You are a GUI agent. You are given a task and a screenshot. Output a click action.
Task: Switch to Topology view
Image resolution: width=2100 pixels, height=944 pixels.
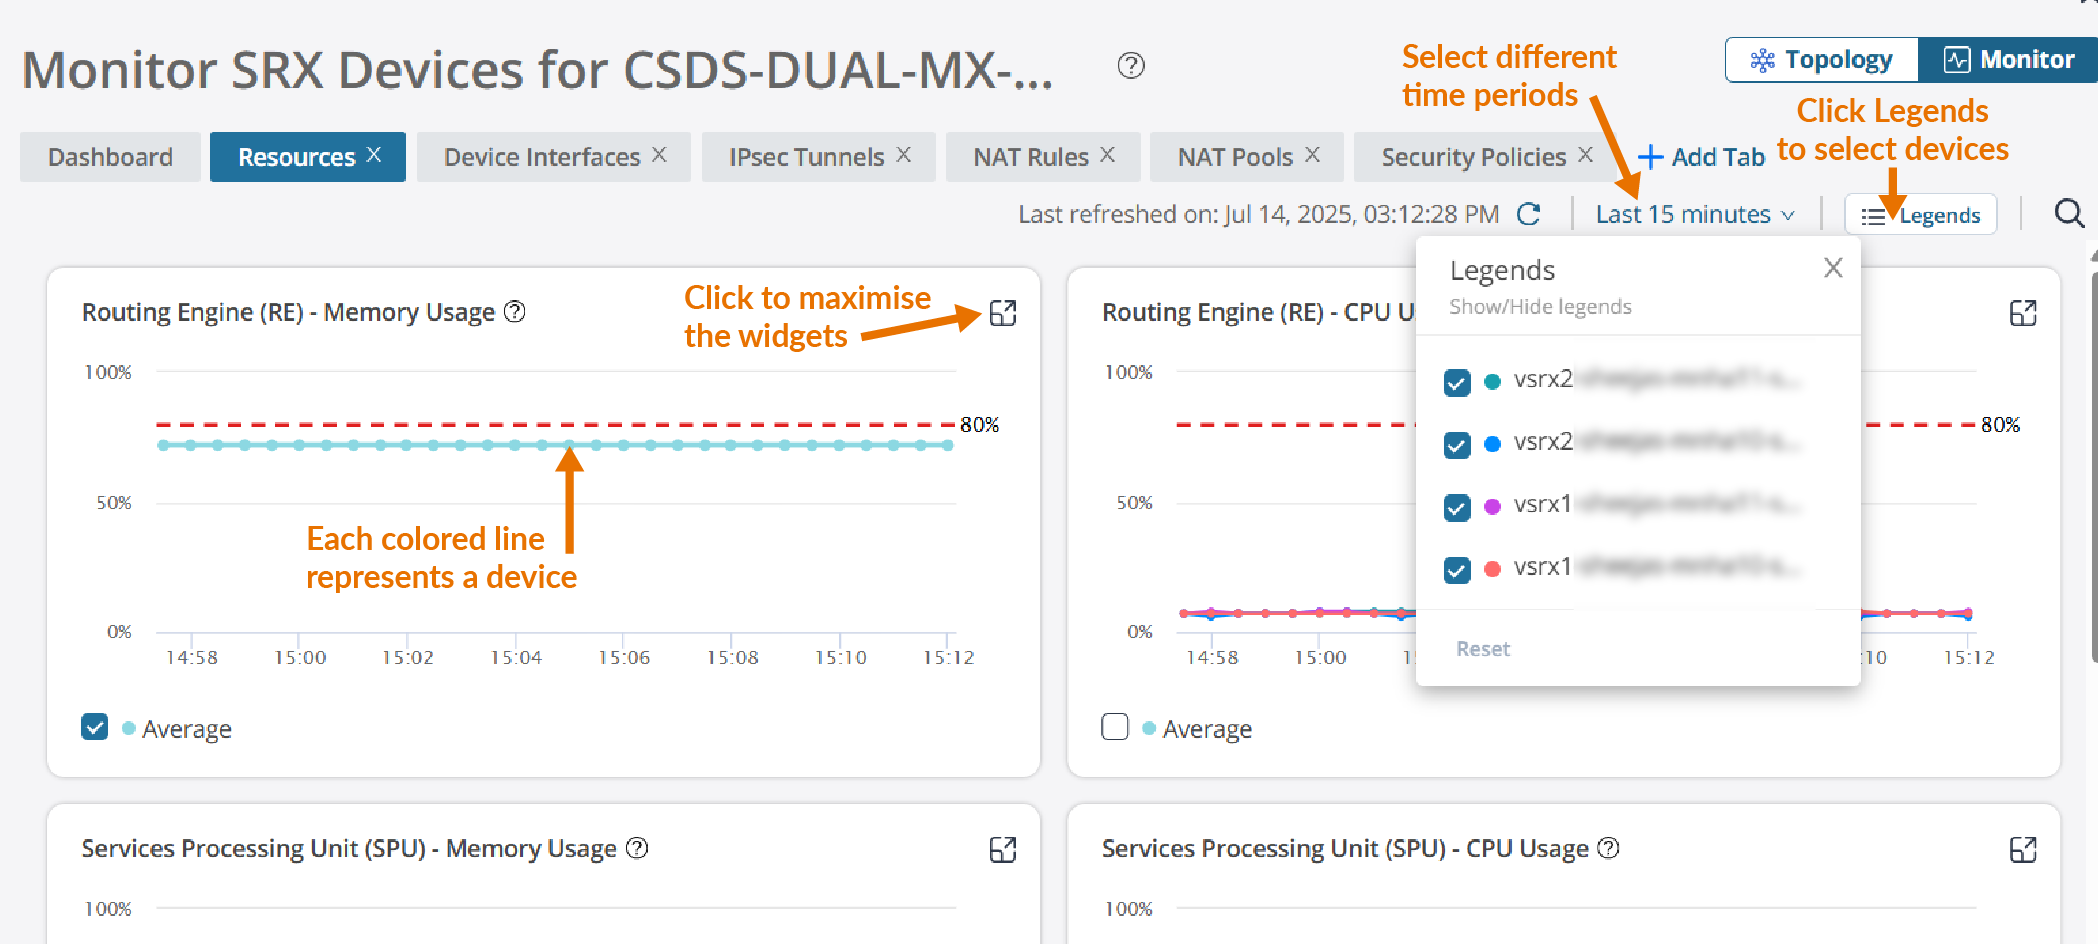click(x=1822, y=60)
